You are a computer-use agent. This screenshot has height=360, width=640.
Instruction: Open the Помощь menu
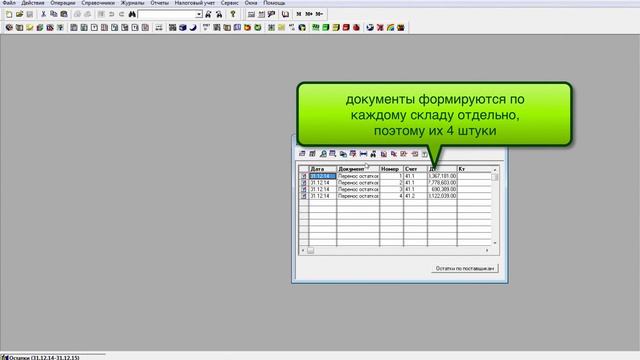[x=274, y=3]
